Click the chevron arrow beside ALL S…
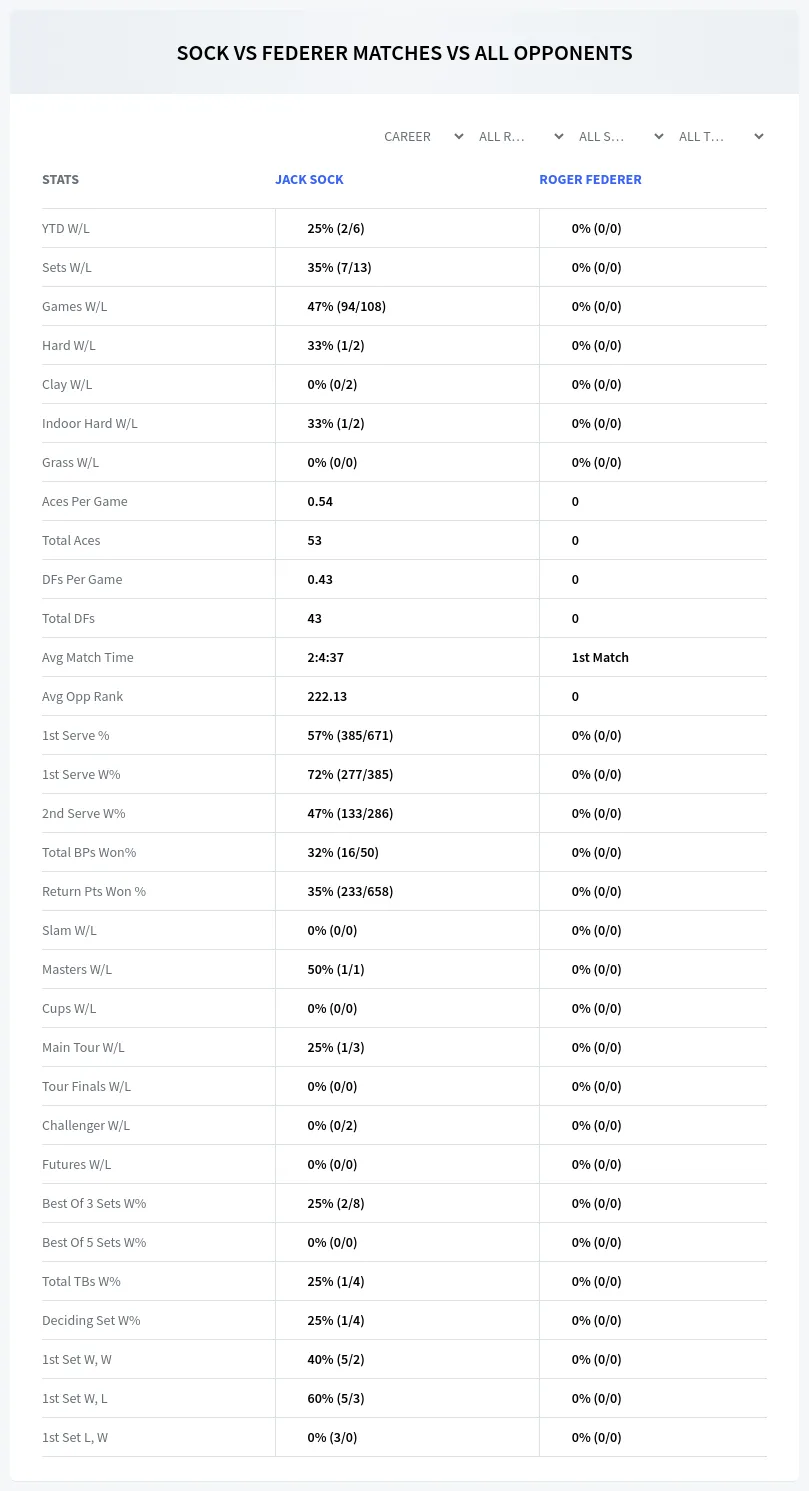The image size is (809, 1491). pos(658,136)
